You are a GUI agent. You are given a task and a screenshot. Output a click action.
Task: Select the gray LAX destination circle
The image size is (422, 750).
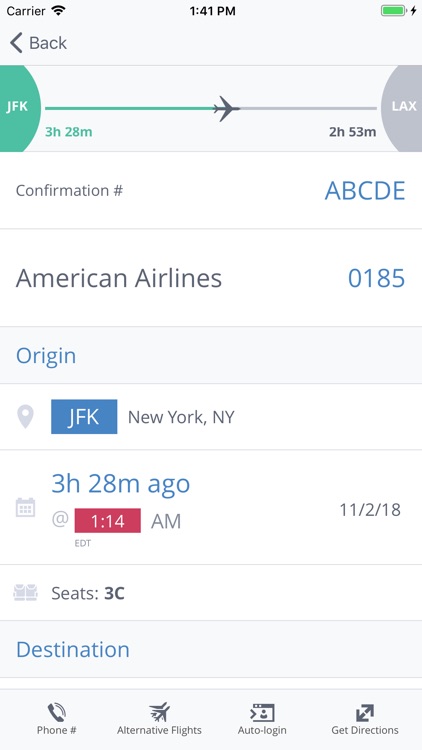coord(402,108)
